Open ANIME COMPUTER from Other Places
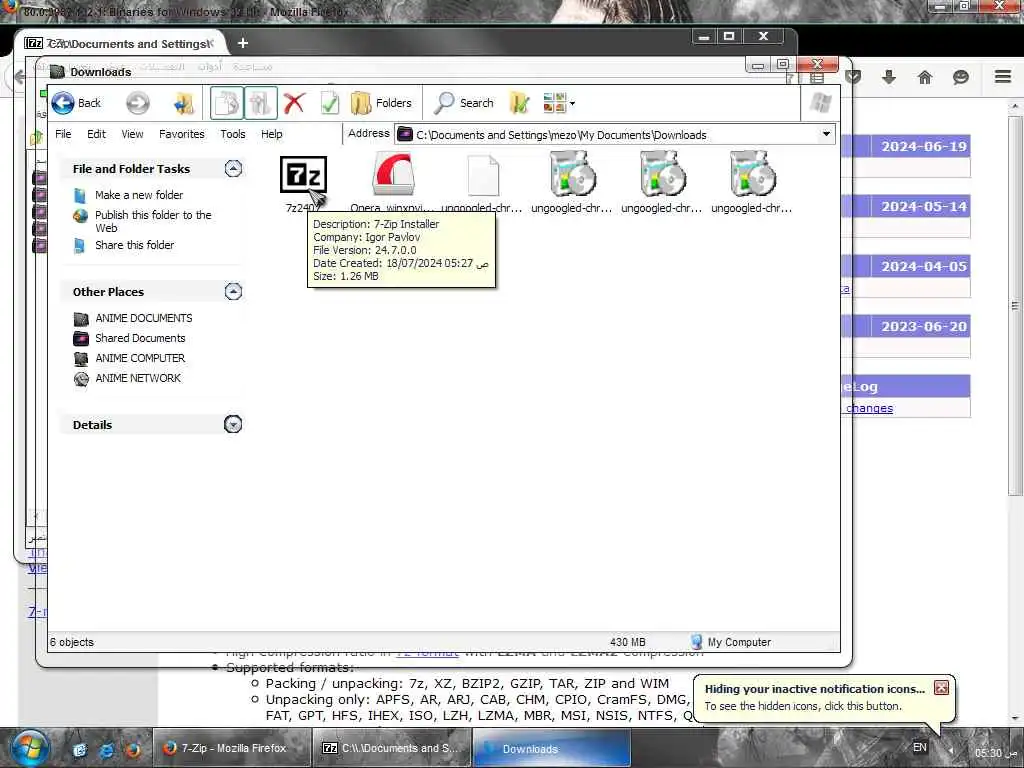 (x=140, y=359)
